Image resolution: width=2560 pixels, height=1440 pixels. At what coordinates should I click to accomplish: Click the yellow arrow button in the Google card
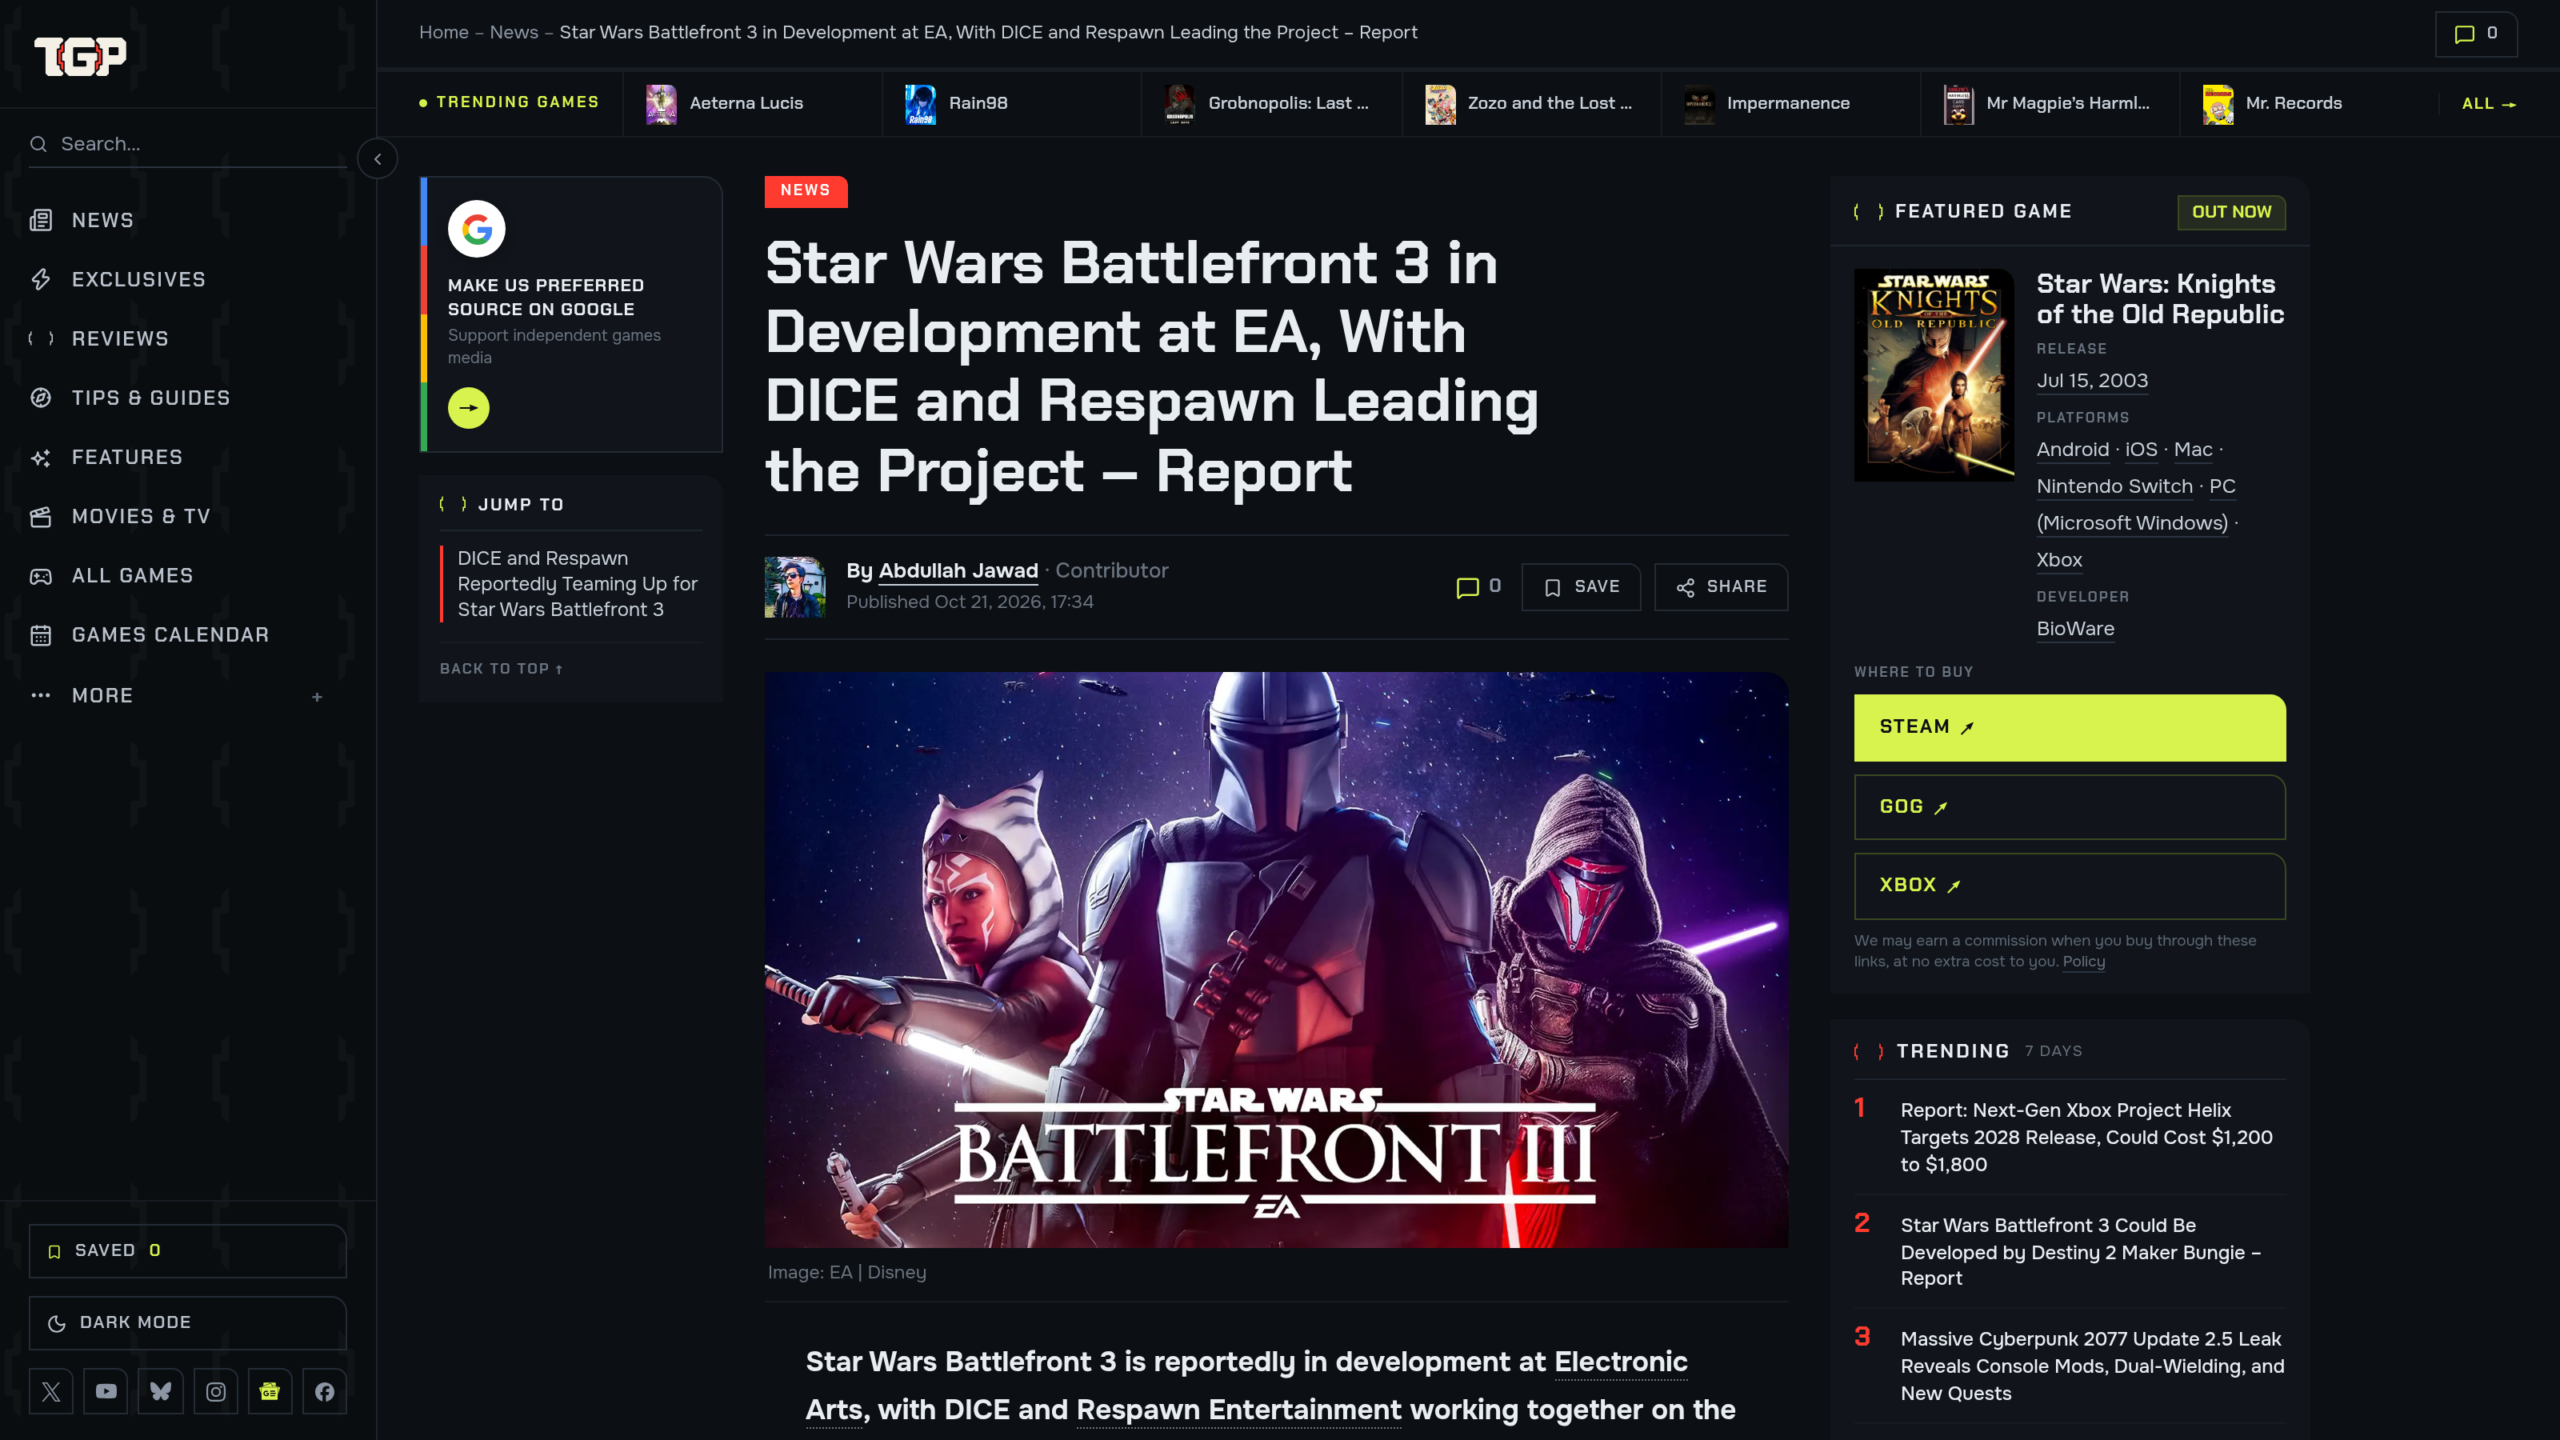(469, 408)
